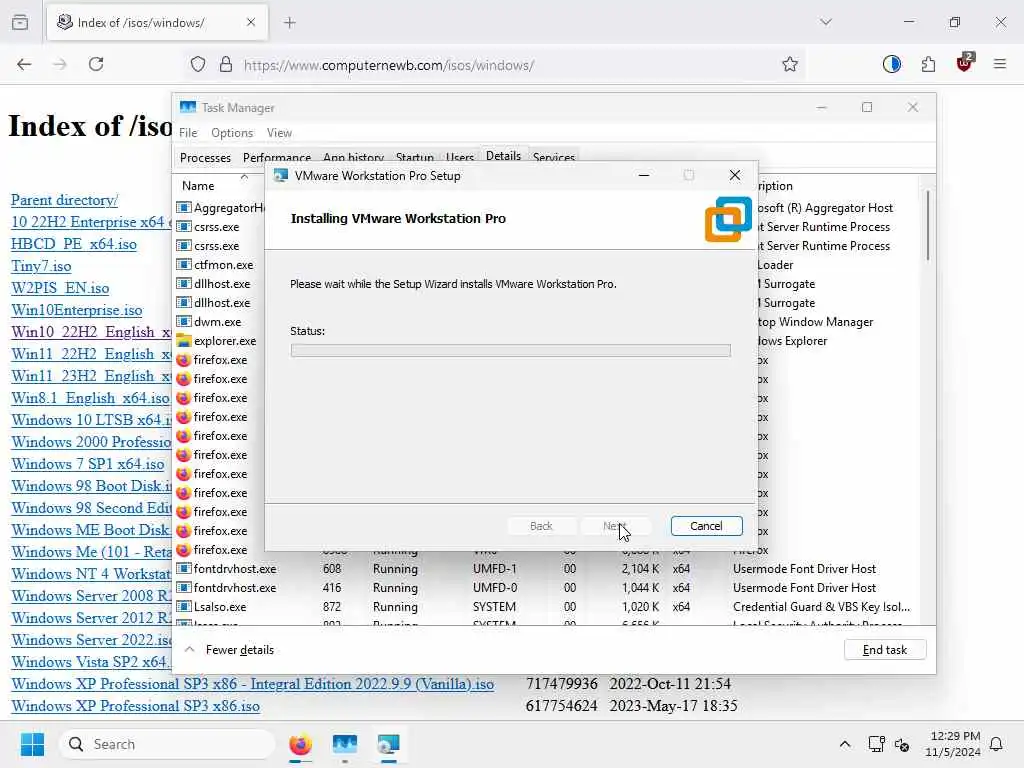1024x768 pixels.
Task: Click the muted volume tray icon
Action: (902, 744)
